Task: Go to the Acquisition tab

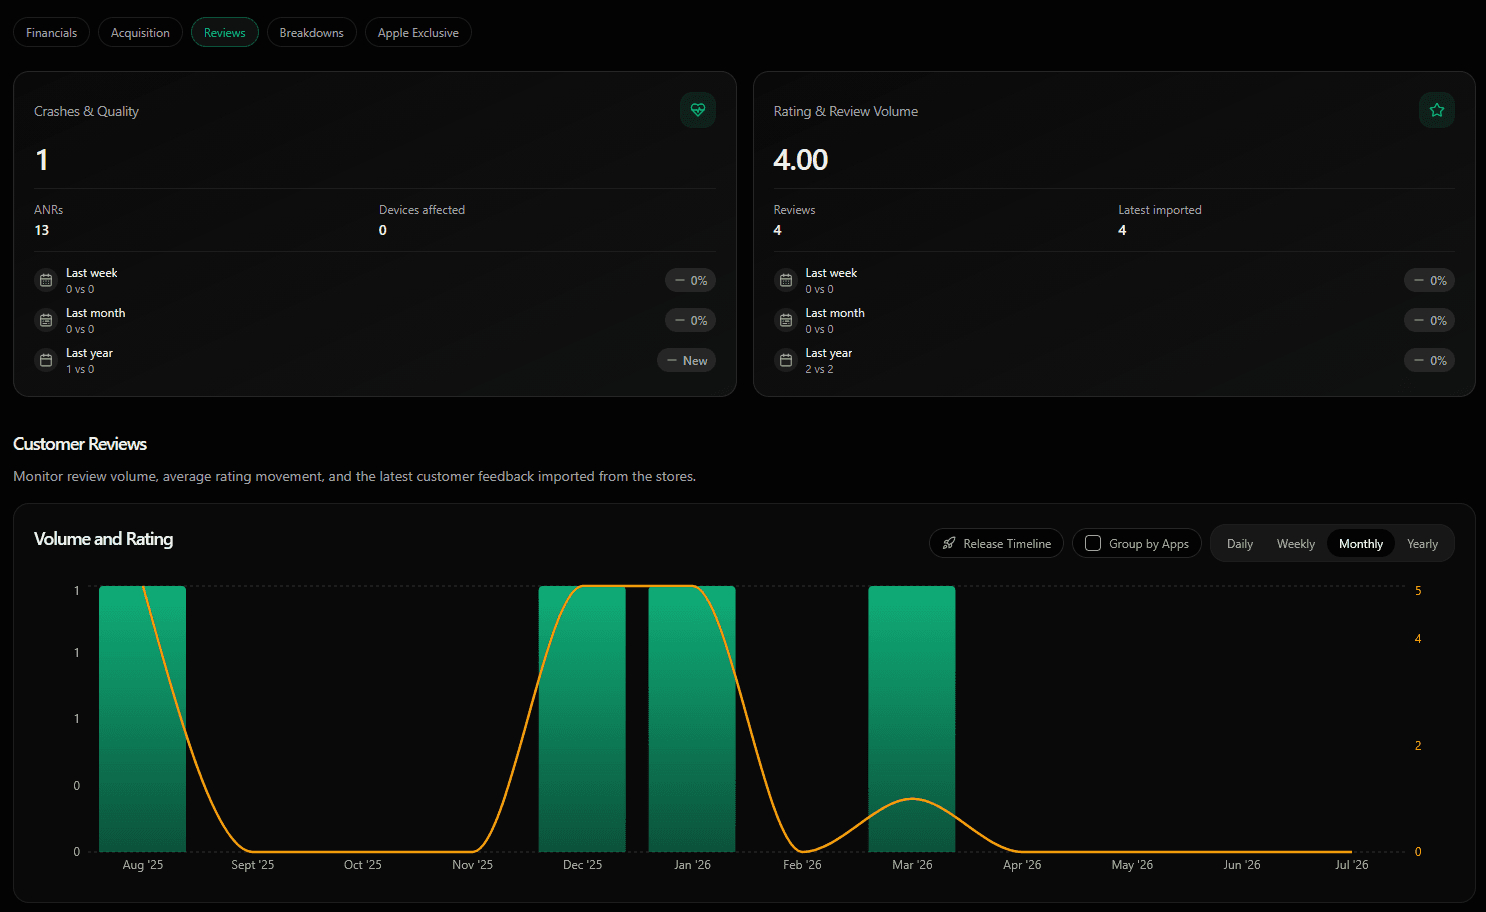Action: (x=140, y=33)
